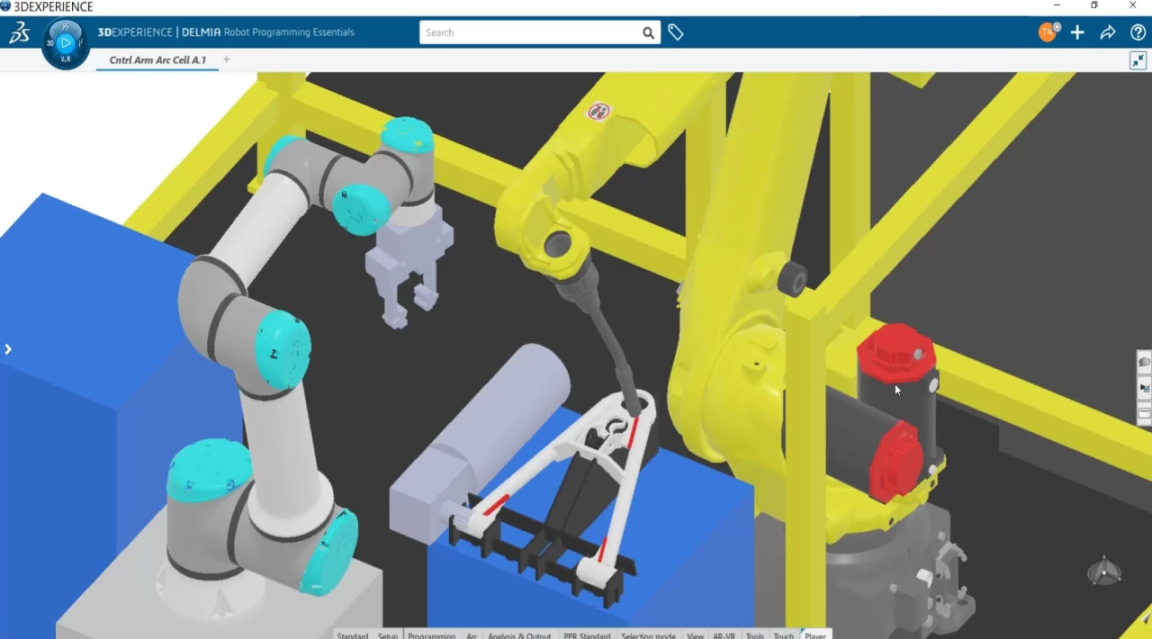Open the Cntrl Arm Arc Cell A.1 tab

(157, 60)
